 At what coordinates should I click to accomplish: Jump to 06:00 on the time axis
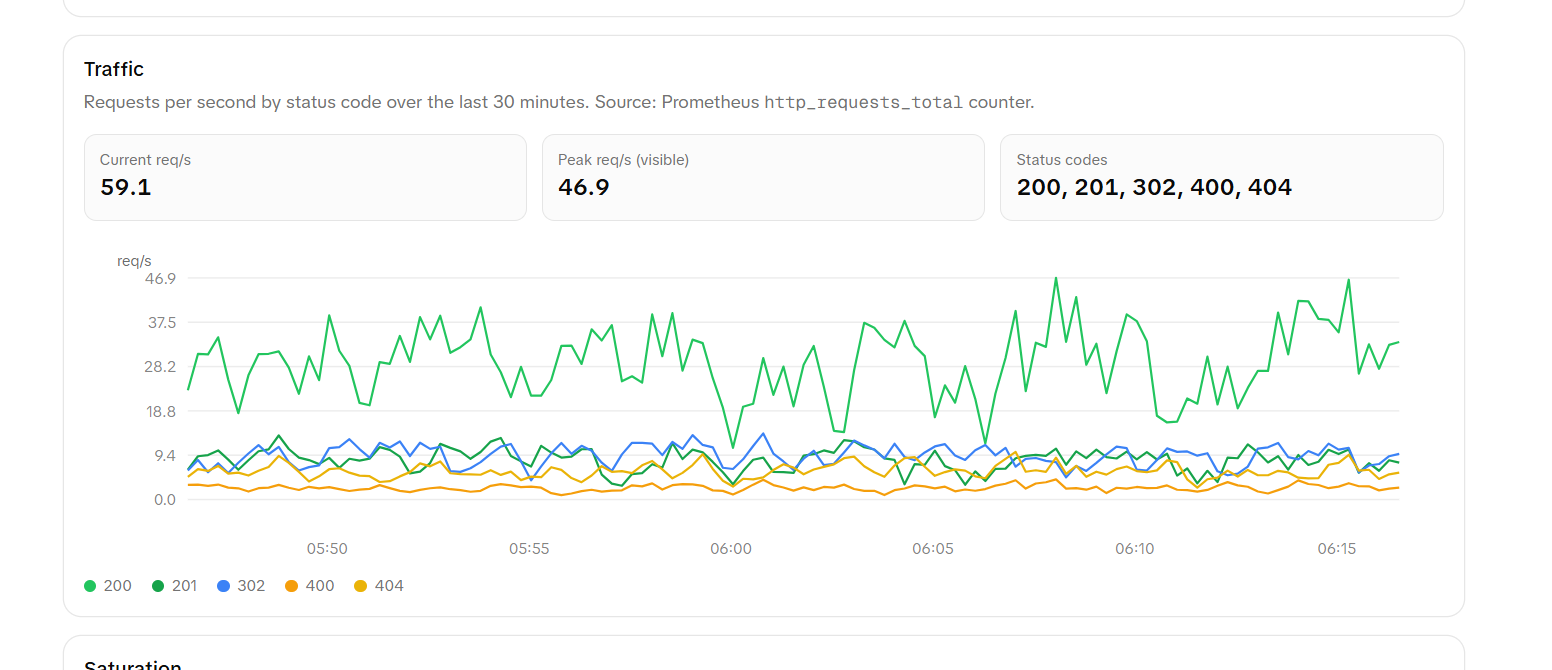point(731,549)
